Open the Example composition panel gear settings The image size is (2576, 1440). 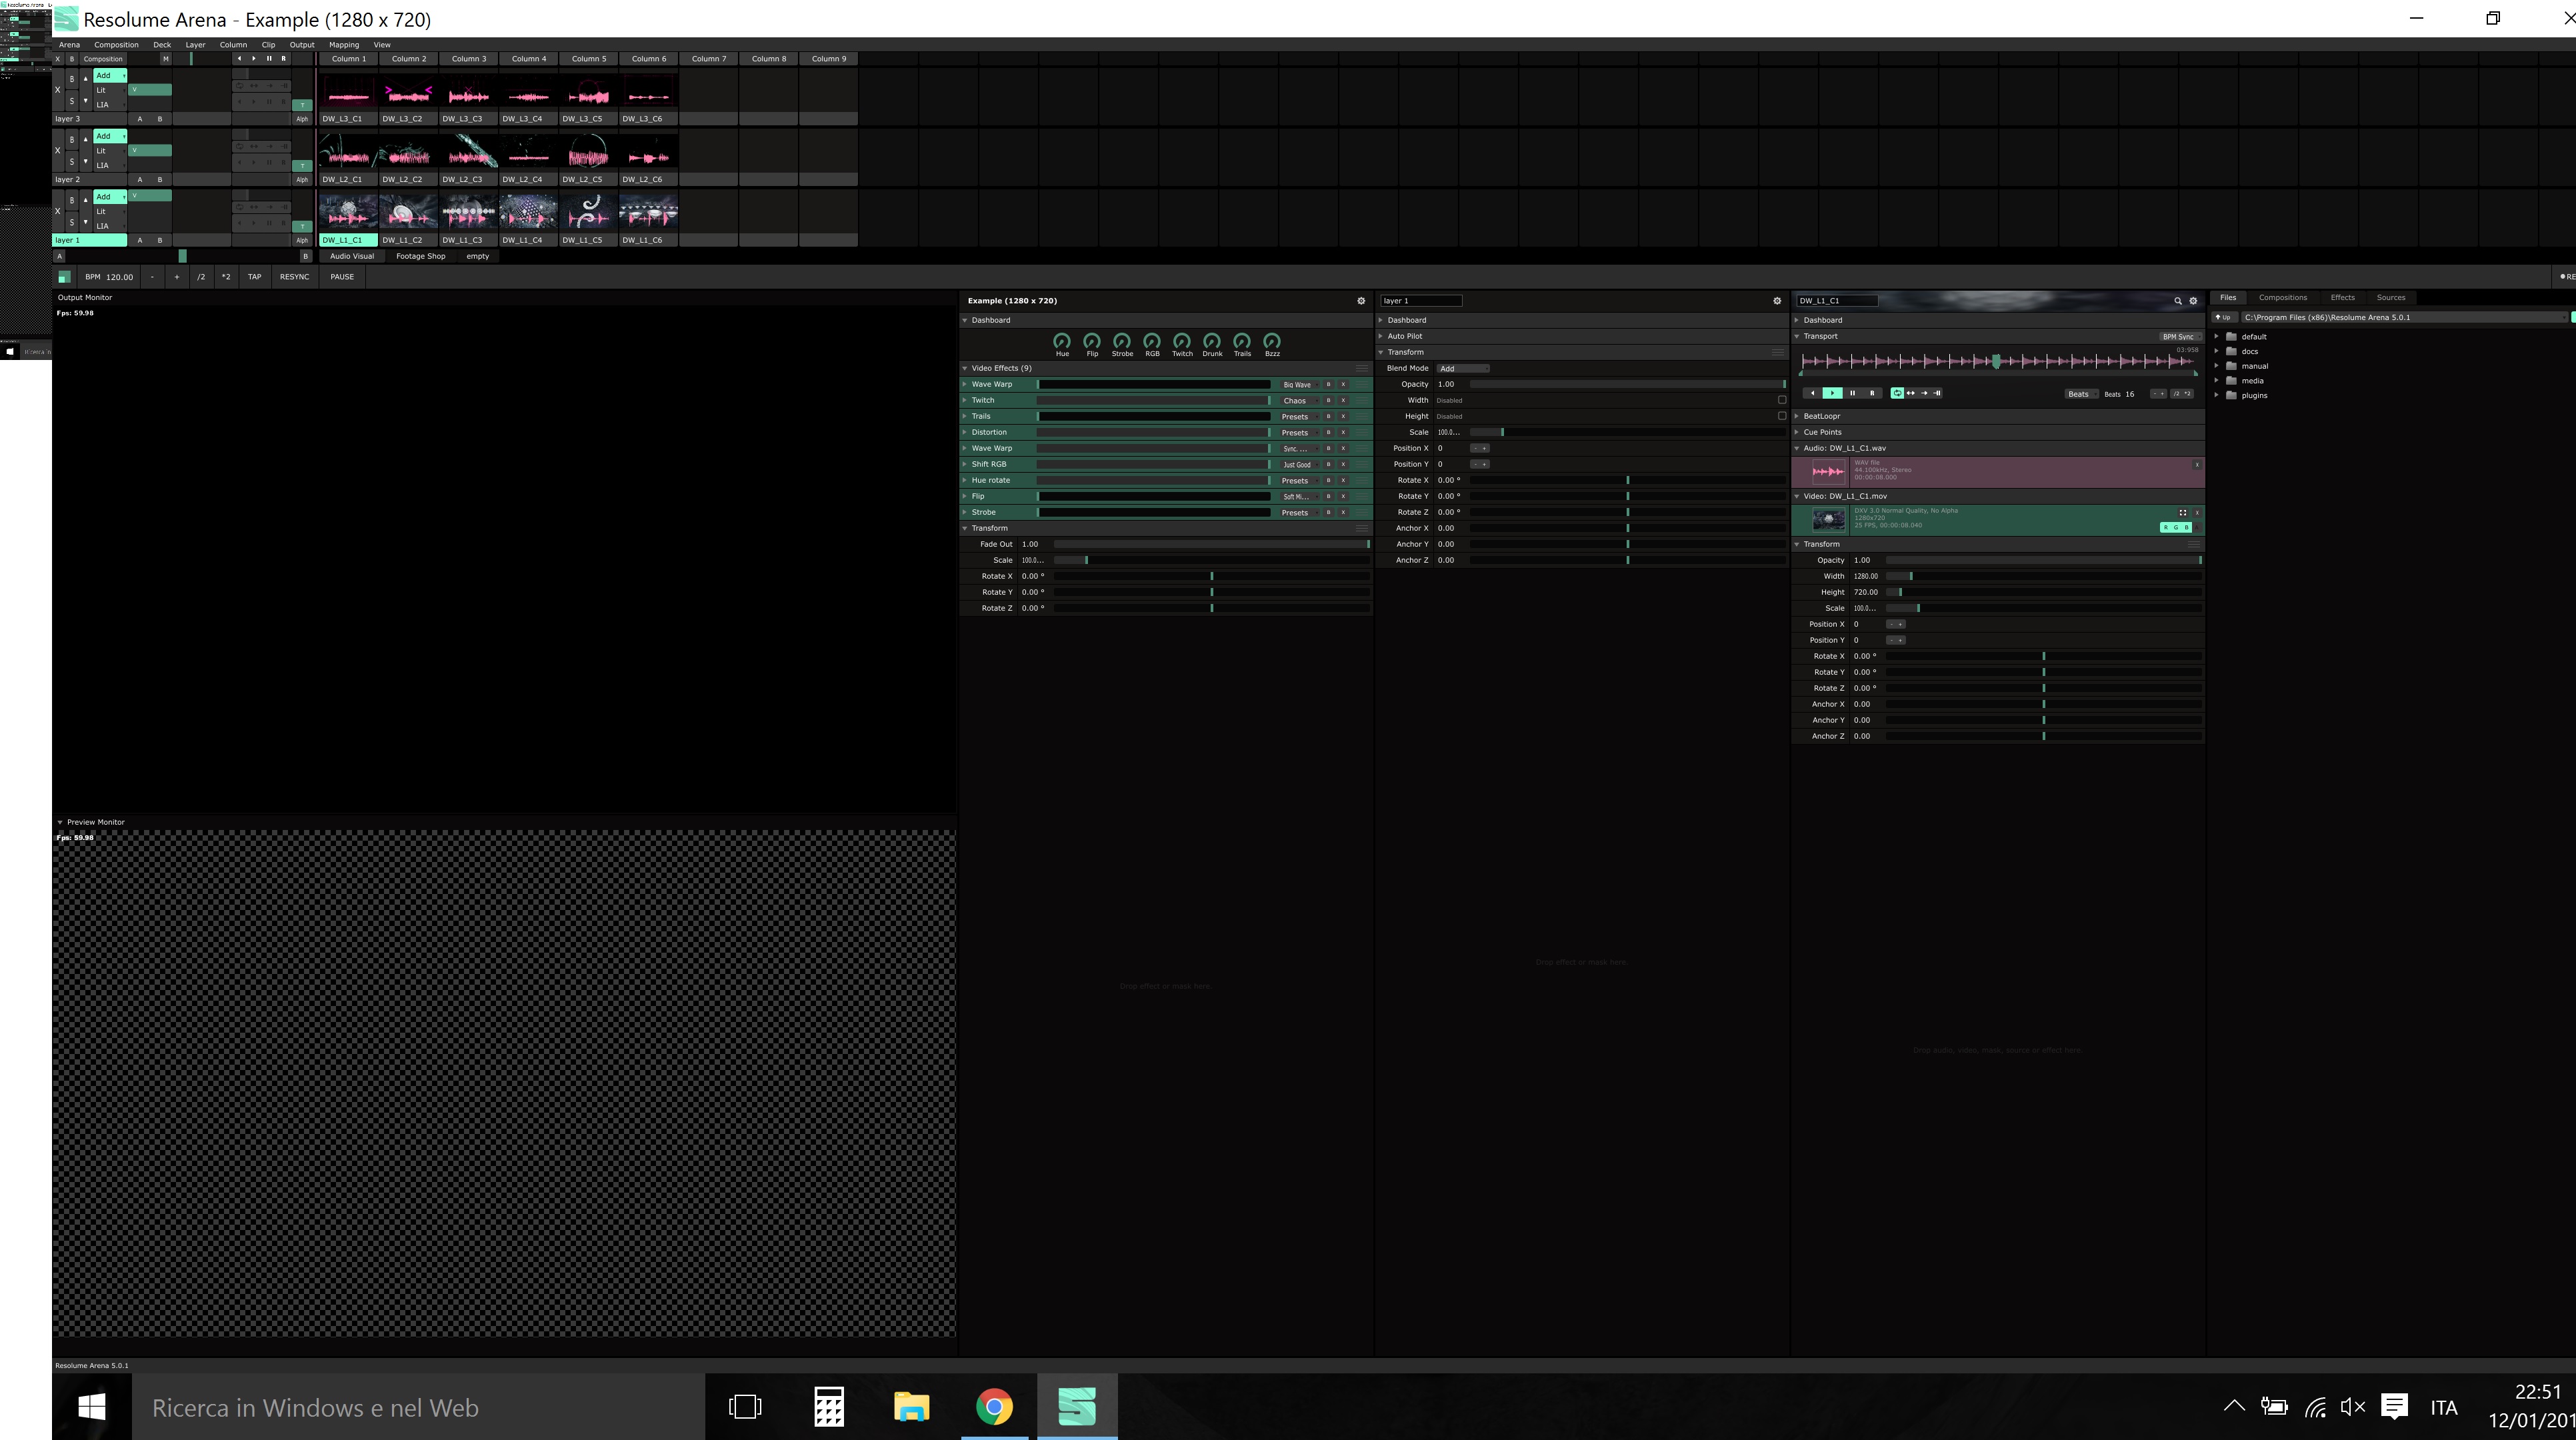1361,301
